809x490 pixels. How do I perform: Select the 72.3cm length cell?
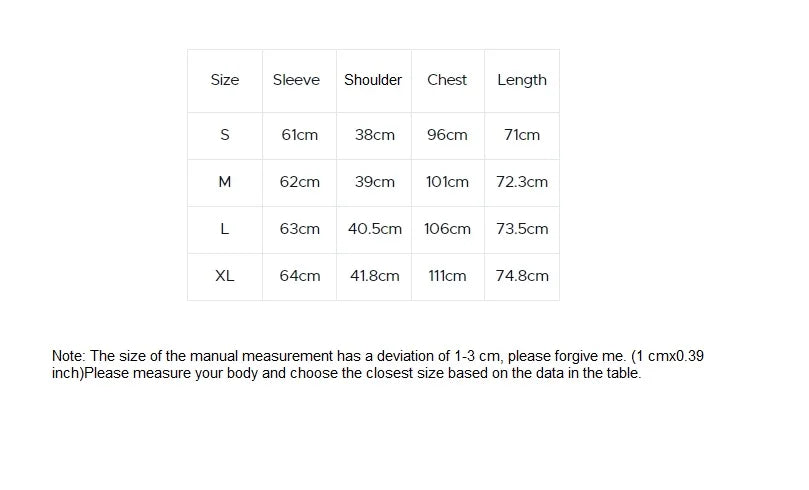(522, 182)
